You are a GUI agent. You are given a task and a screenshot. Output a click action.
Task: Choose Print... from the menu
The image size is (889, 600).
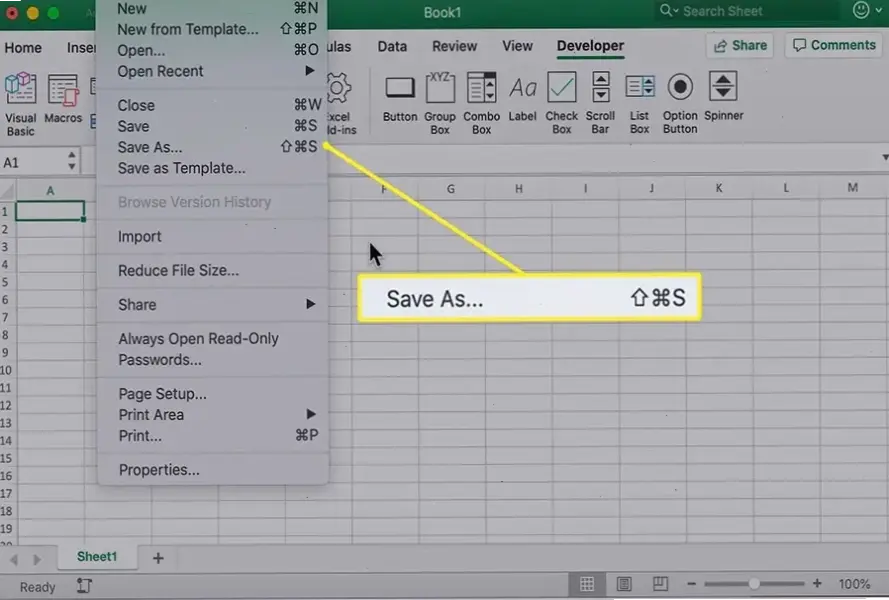[212, 436]
